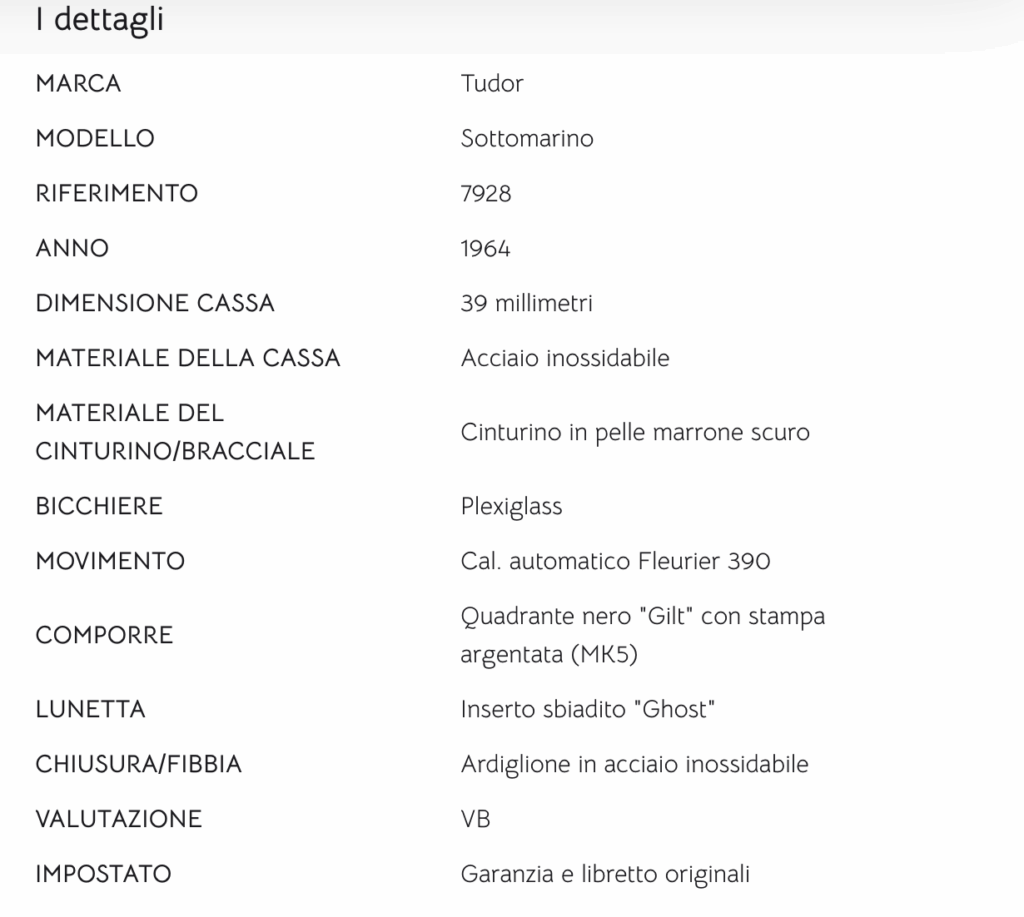1024x917 pixels.
Task: Click "Cal. automatico Fleurier 390" movement value
Action: point(615,561)
